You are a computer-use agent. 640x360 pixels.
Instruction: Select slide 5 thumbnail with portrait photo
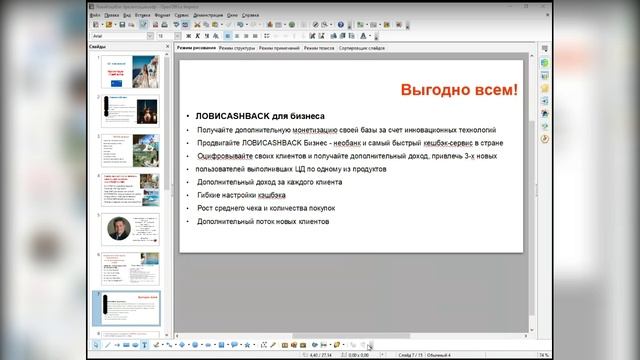(x=130, y=229)
